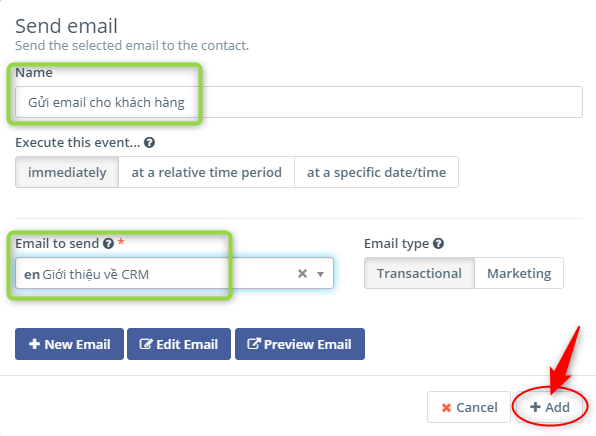The height and width of the screenshot is (436, 596).
Task: Click plus icon on New Email button
Action: 34,344
